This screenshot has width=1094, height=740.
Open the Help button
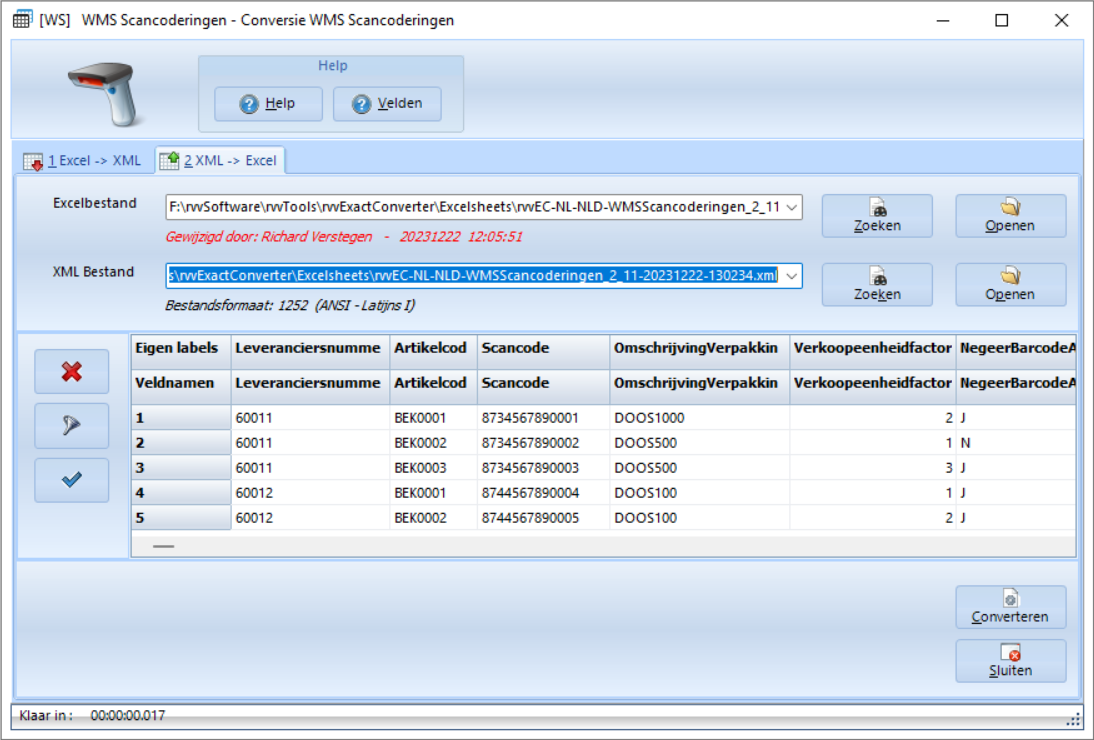click(x=268, y=104)
